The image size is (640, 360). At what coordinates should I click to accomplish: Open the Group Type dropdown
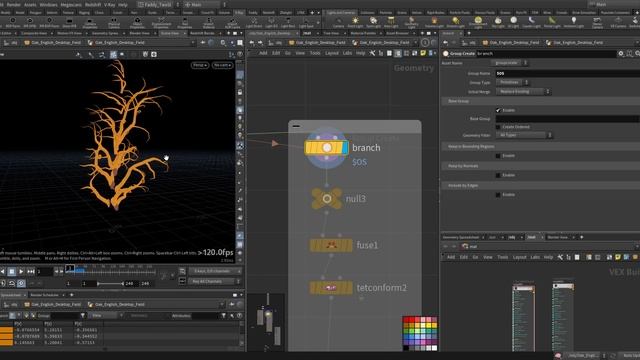[512, 82]
